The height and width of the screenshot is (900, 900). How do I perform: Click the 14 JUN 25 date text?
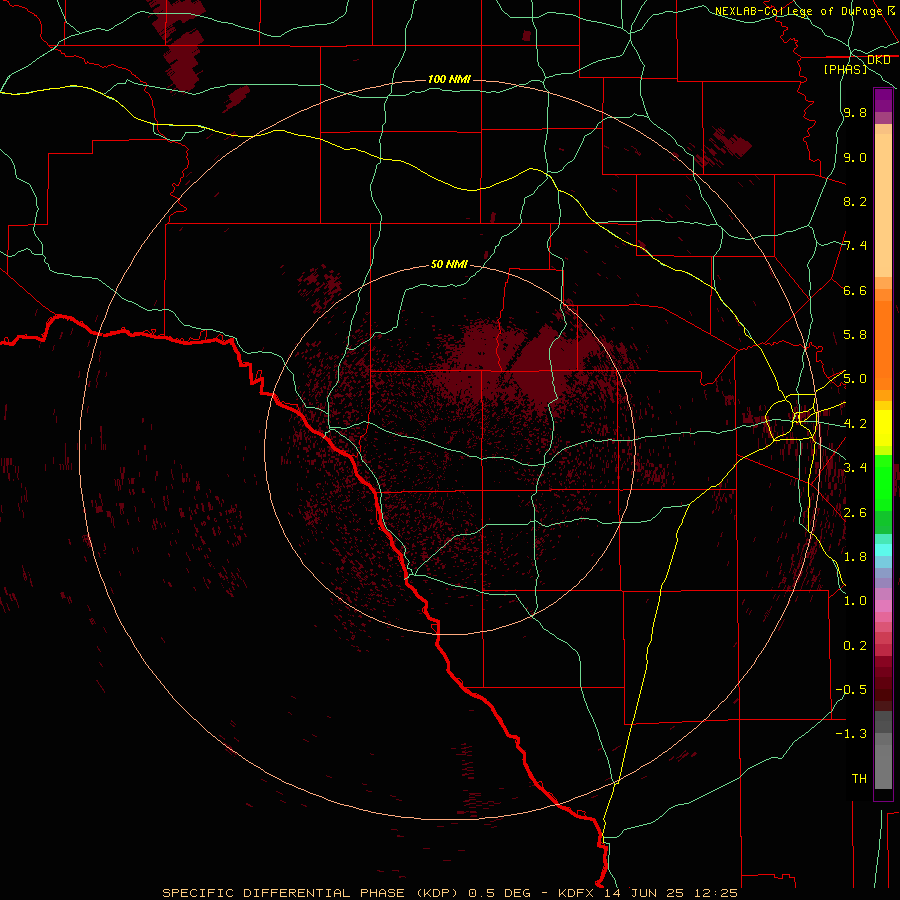(x=647, y=893)
